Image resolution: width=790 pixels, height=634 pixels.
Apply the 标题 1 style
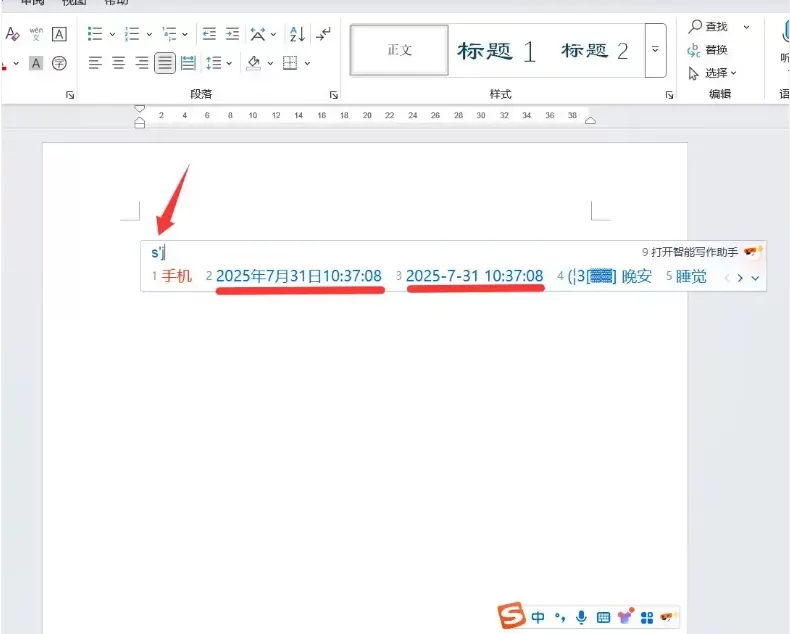[x=496, y=51]
